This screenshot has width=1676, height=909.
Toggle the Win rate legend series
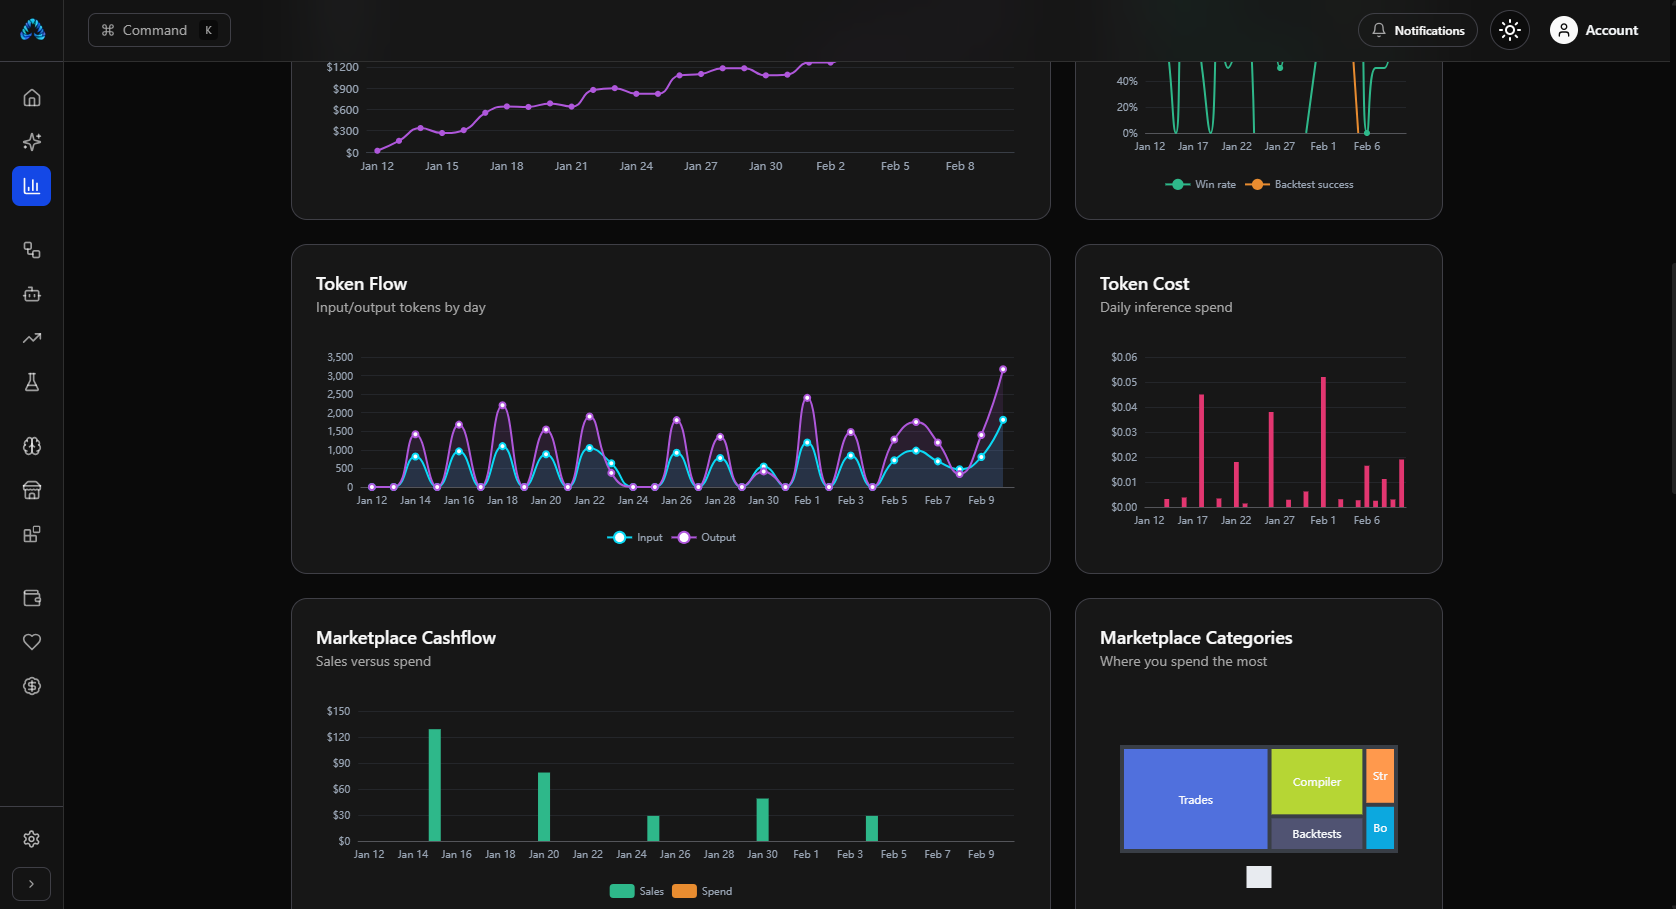[x=1200, y=185]
